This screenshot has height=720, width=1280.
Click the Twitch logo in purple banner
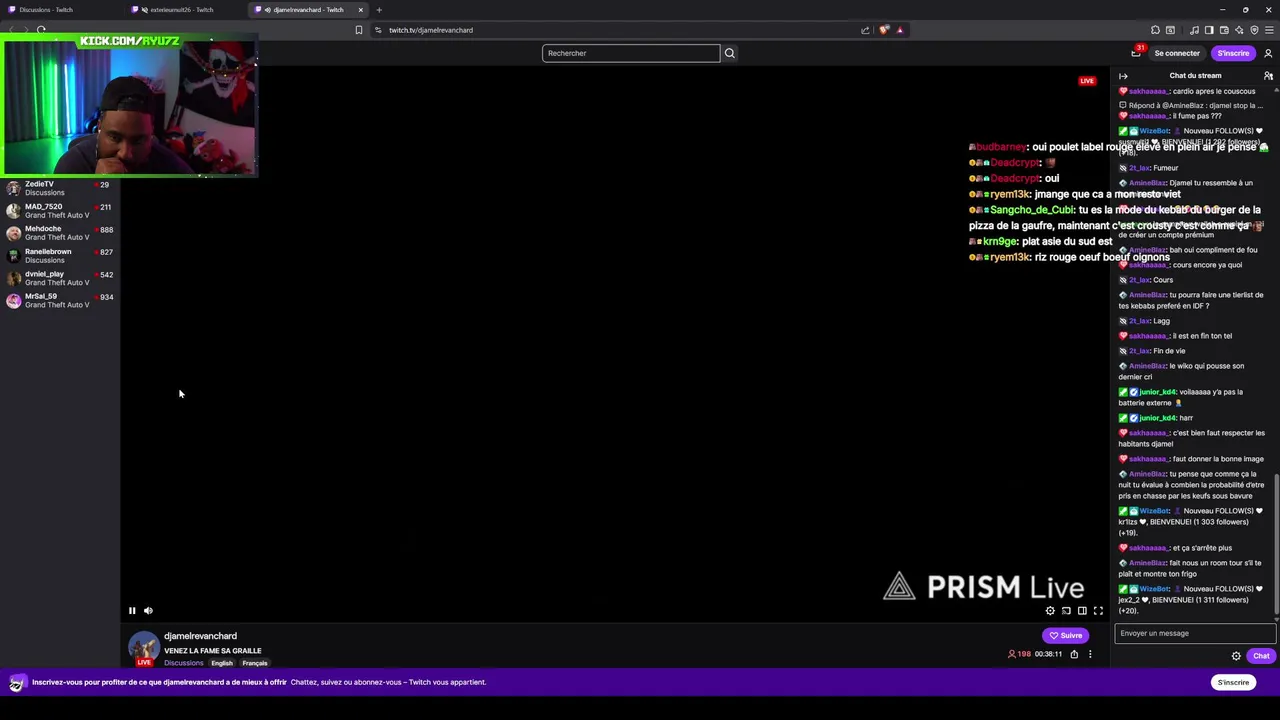tap(16, 683)
